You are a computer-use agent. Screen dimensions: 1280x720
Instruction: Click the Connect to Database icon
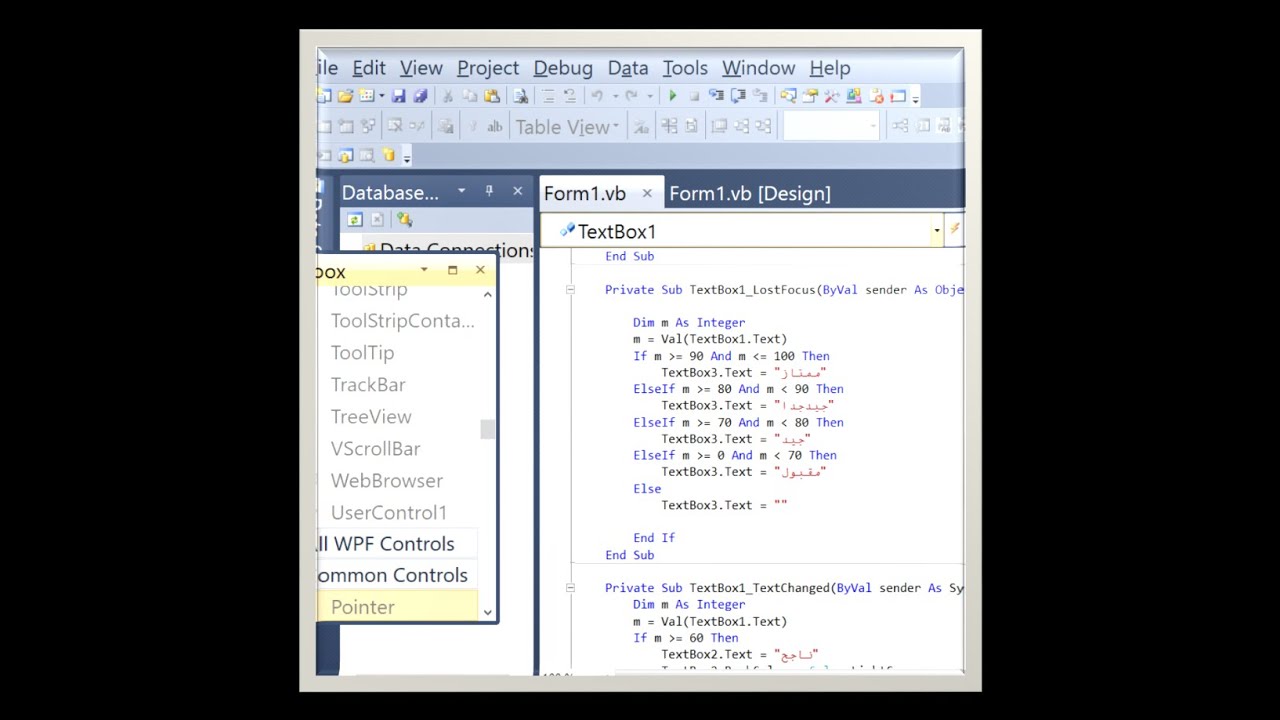[404, 220]
